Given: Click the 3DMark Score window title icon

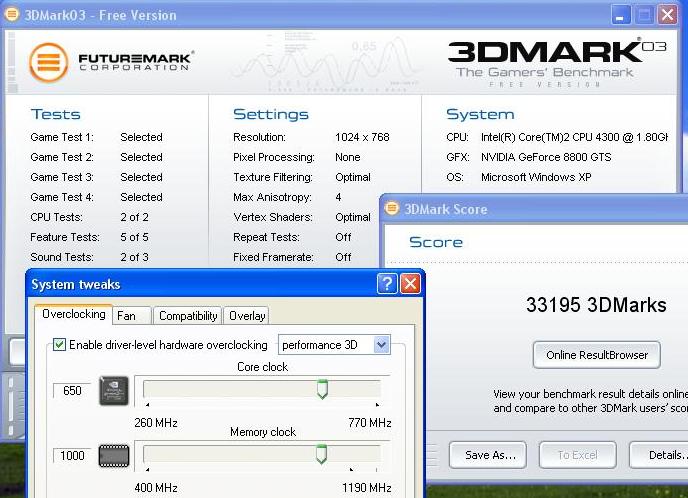Looking at the screenshot, I should click(x=392, y=208).
